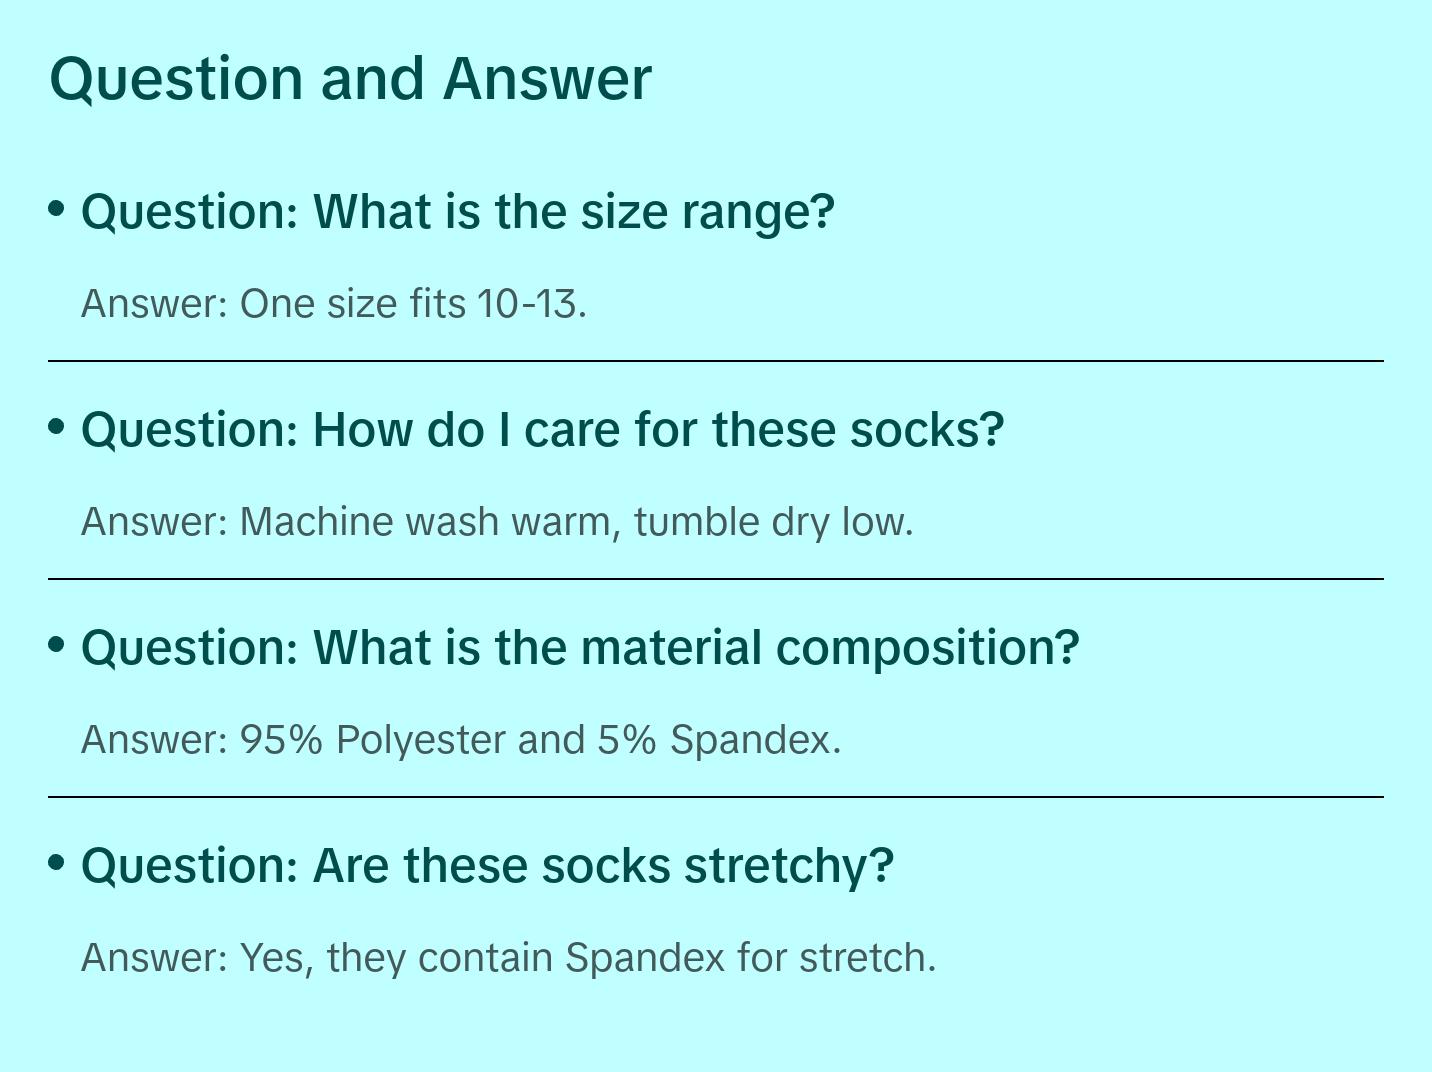The image size is (1432, 1072).
Task: Click the word 'Polyester' in the composition answer
Action: (420, 740)
